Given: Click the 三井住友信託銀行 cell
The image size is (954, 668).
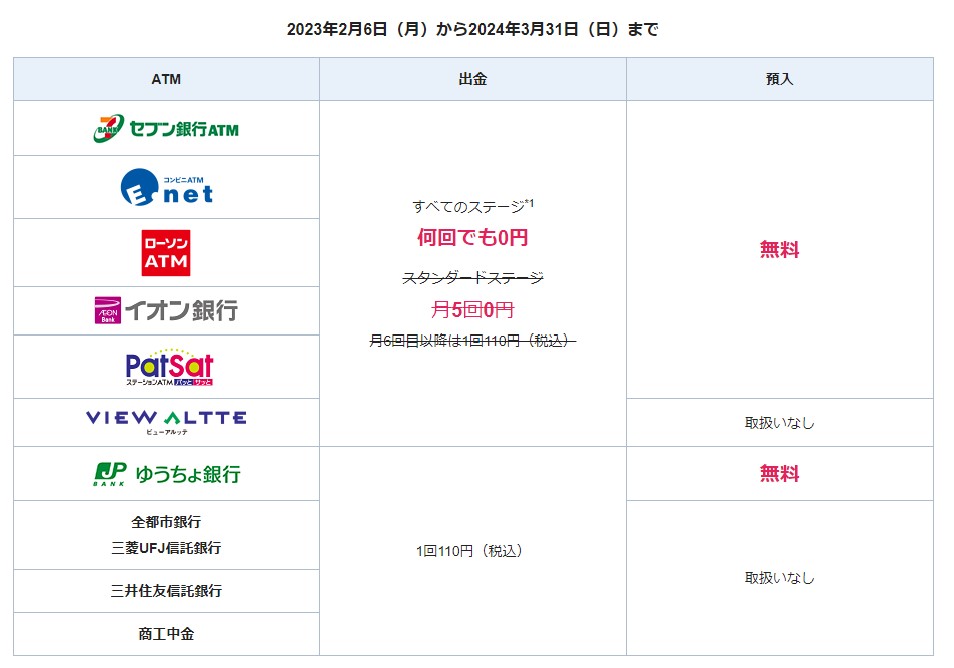Looking at the screenshot, I should click(166, 591).
